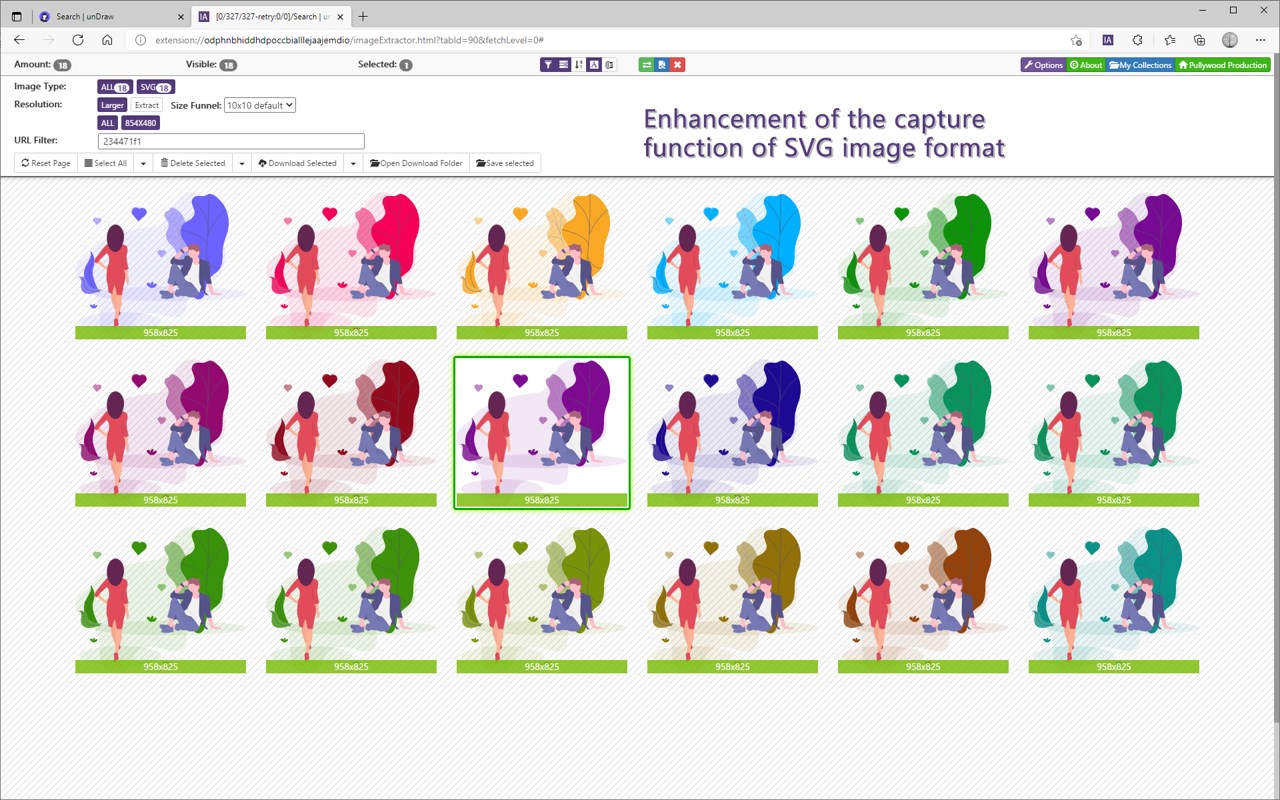The height and width of the screenshot is (800, 1280).
Task: Click Download Selected button
Action: click(x=297, y=163)
